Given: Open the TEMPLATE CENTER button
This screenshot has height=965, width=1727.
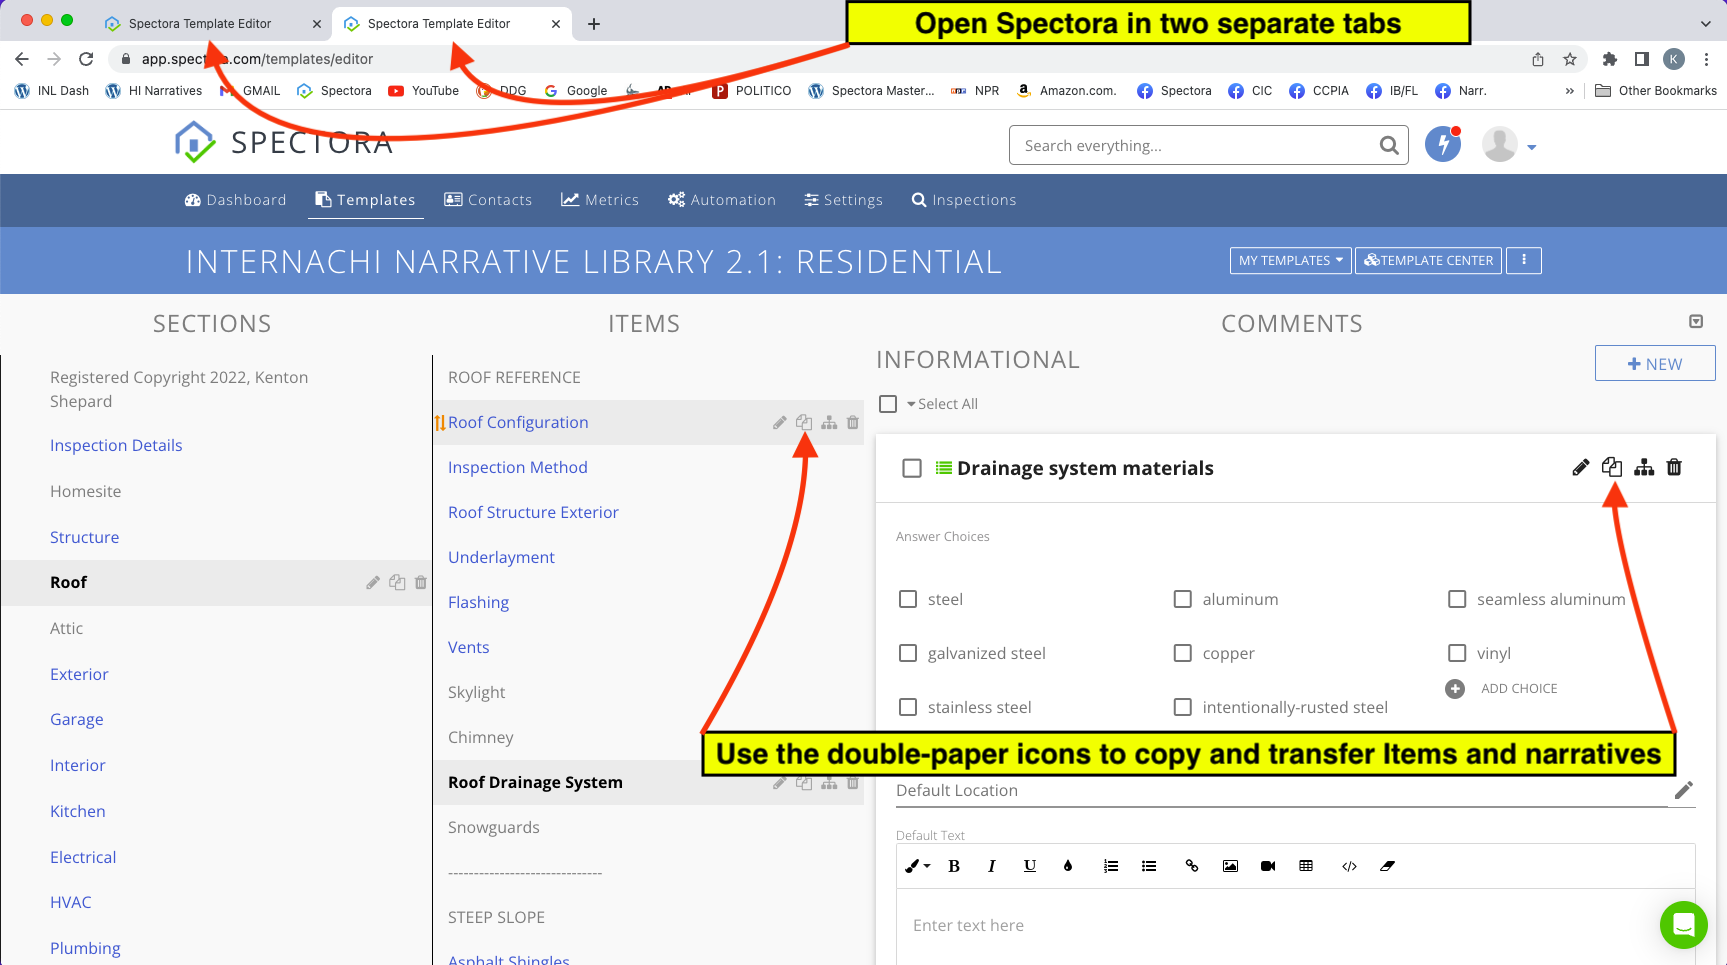Looking at the screenshot, I should [1428, 260].
